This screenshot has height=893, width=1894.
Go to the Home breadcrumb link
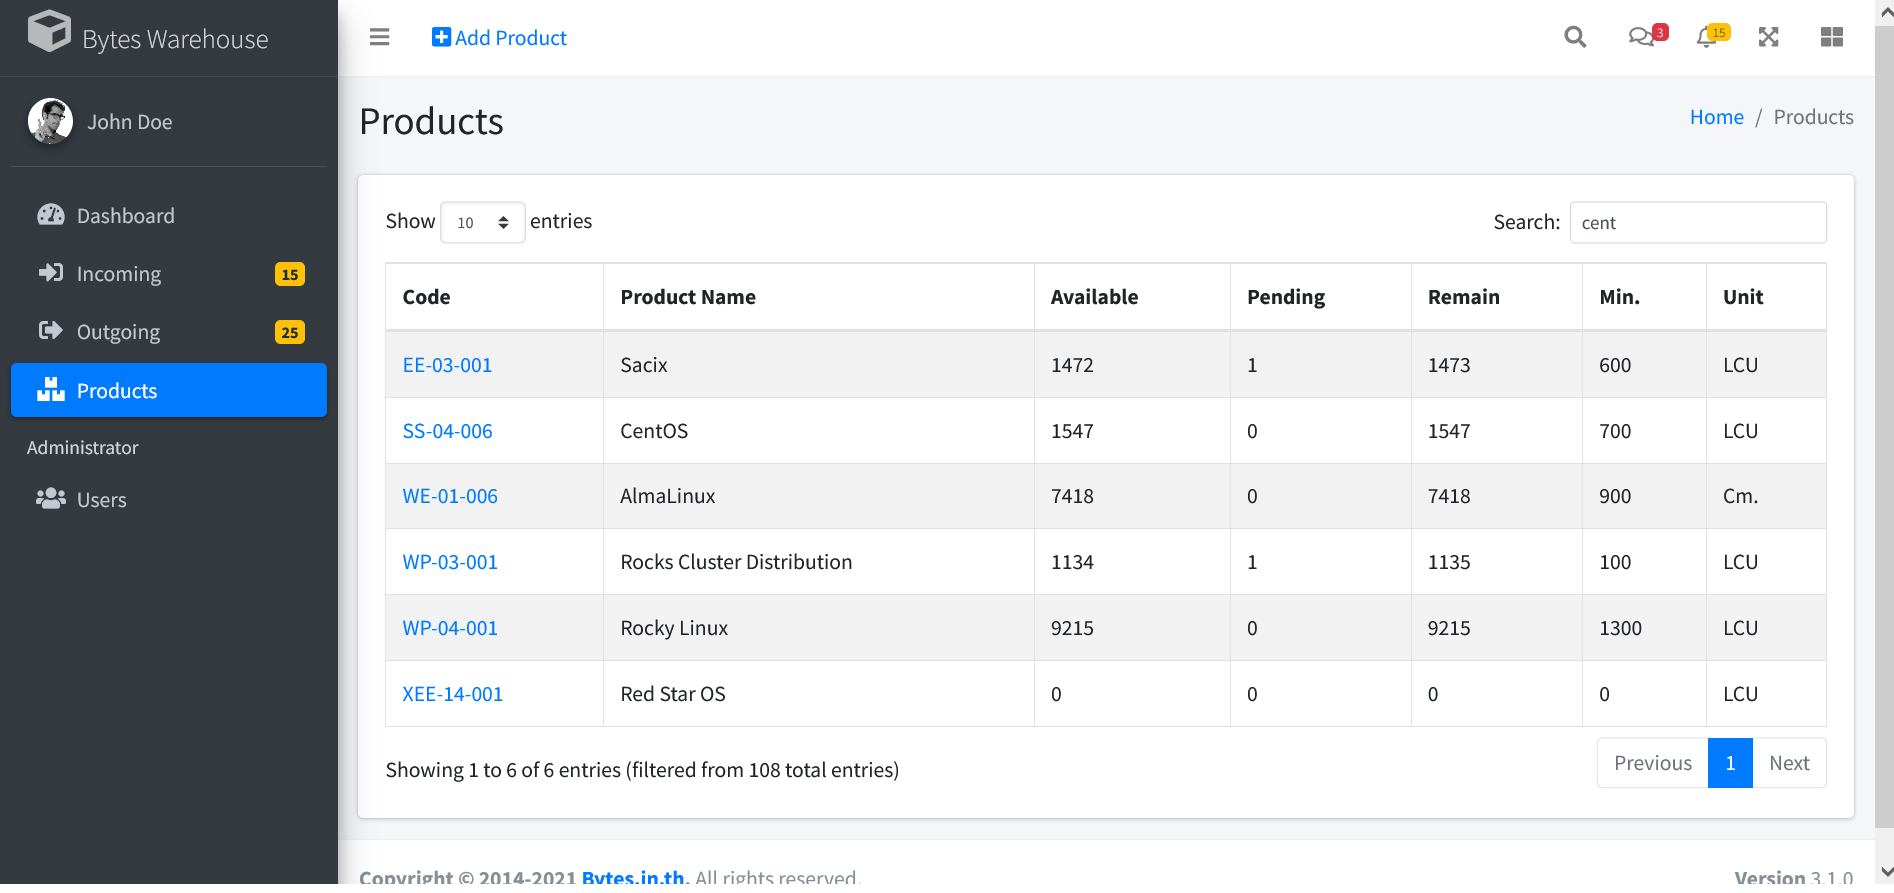[x=1716, y=117]
